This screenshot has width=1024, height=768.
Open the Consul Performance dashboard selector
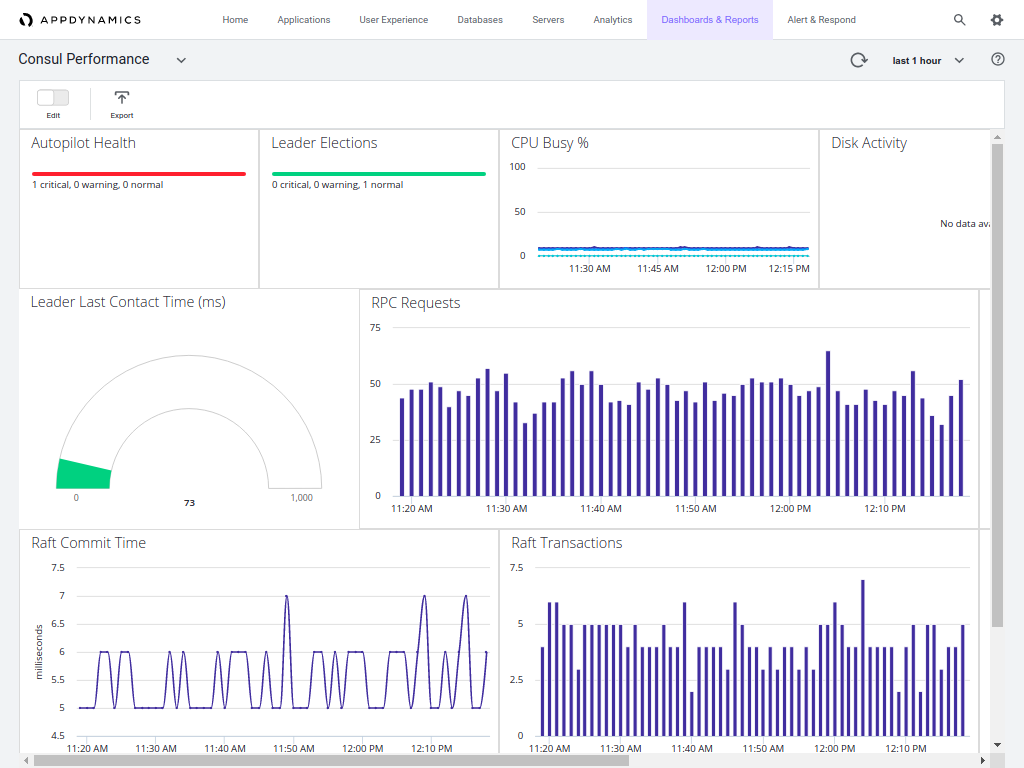tap(181, 59)
